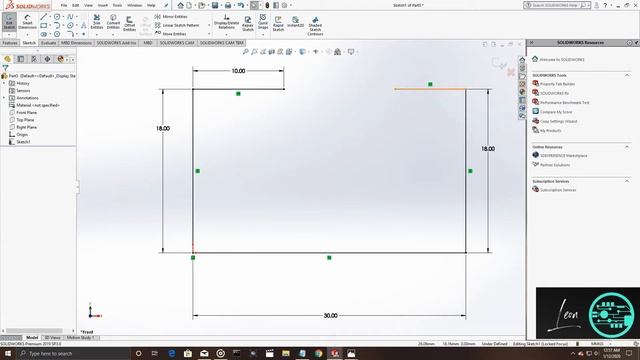The width and height of the screenshot is (640, 360).
Task: Collapse the Subscription Services section
Action: (627, 181)
